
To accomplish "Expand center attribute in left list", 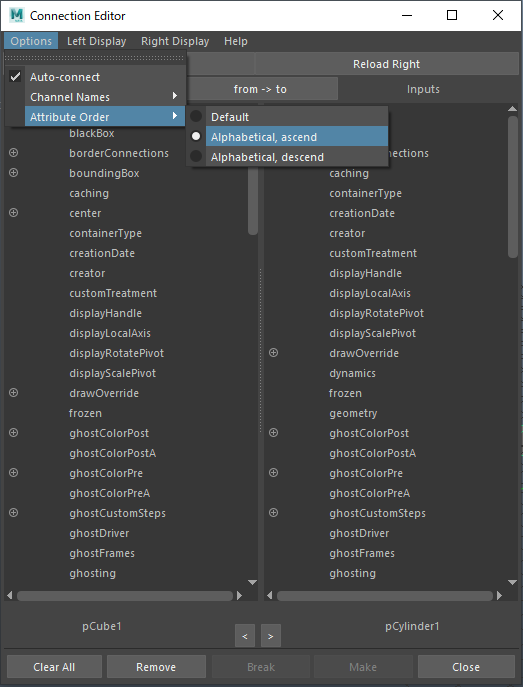I will (14, 212).
